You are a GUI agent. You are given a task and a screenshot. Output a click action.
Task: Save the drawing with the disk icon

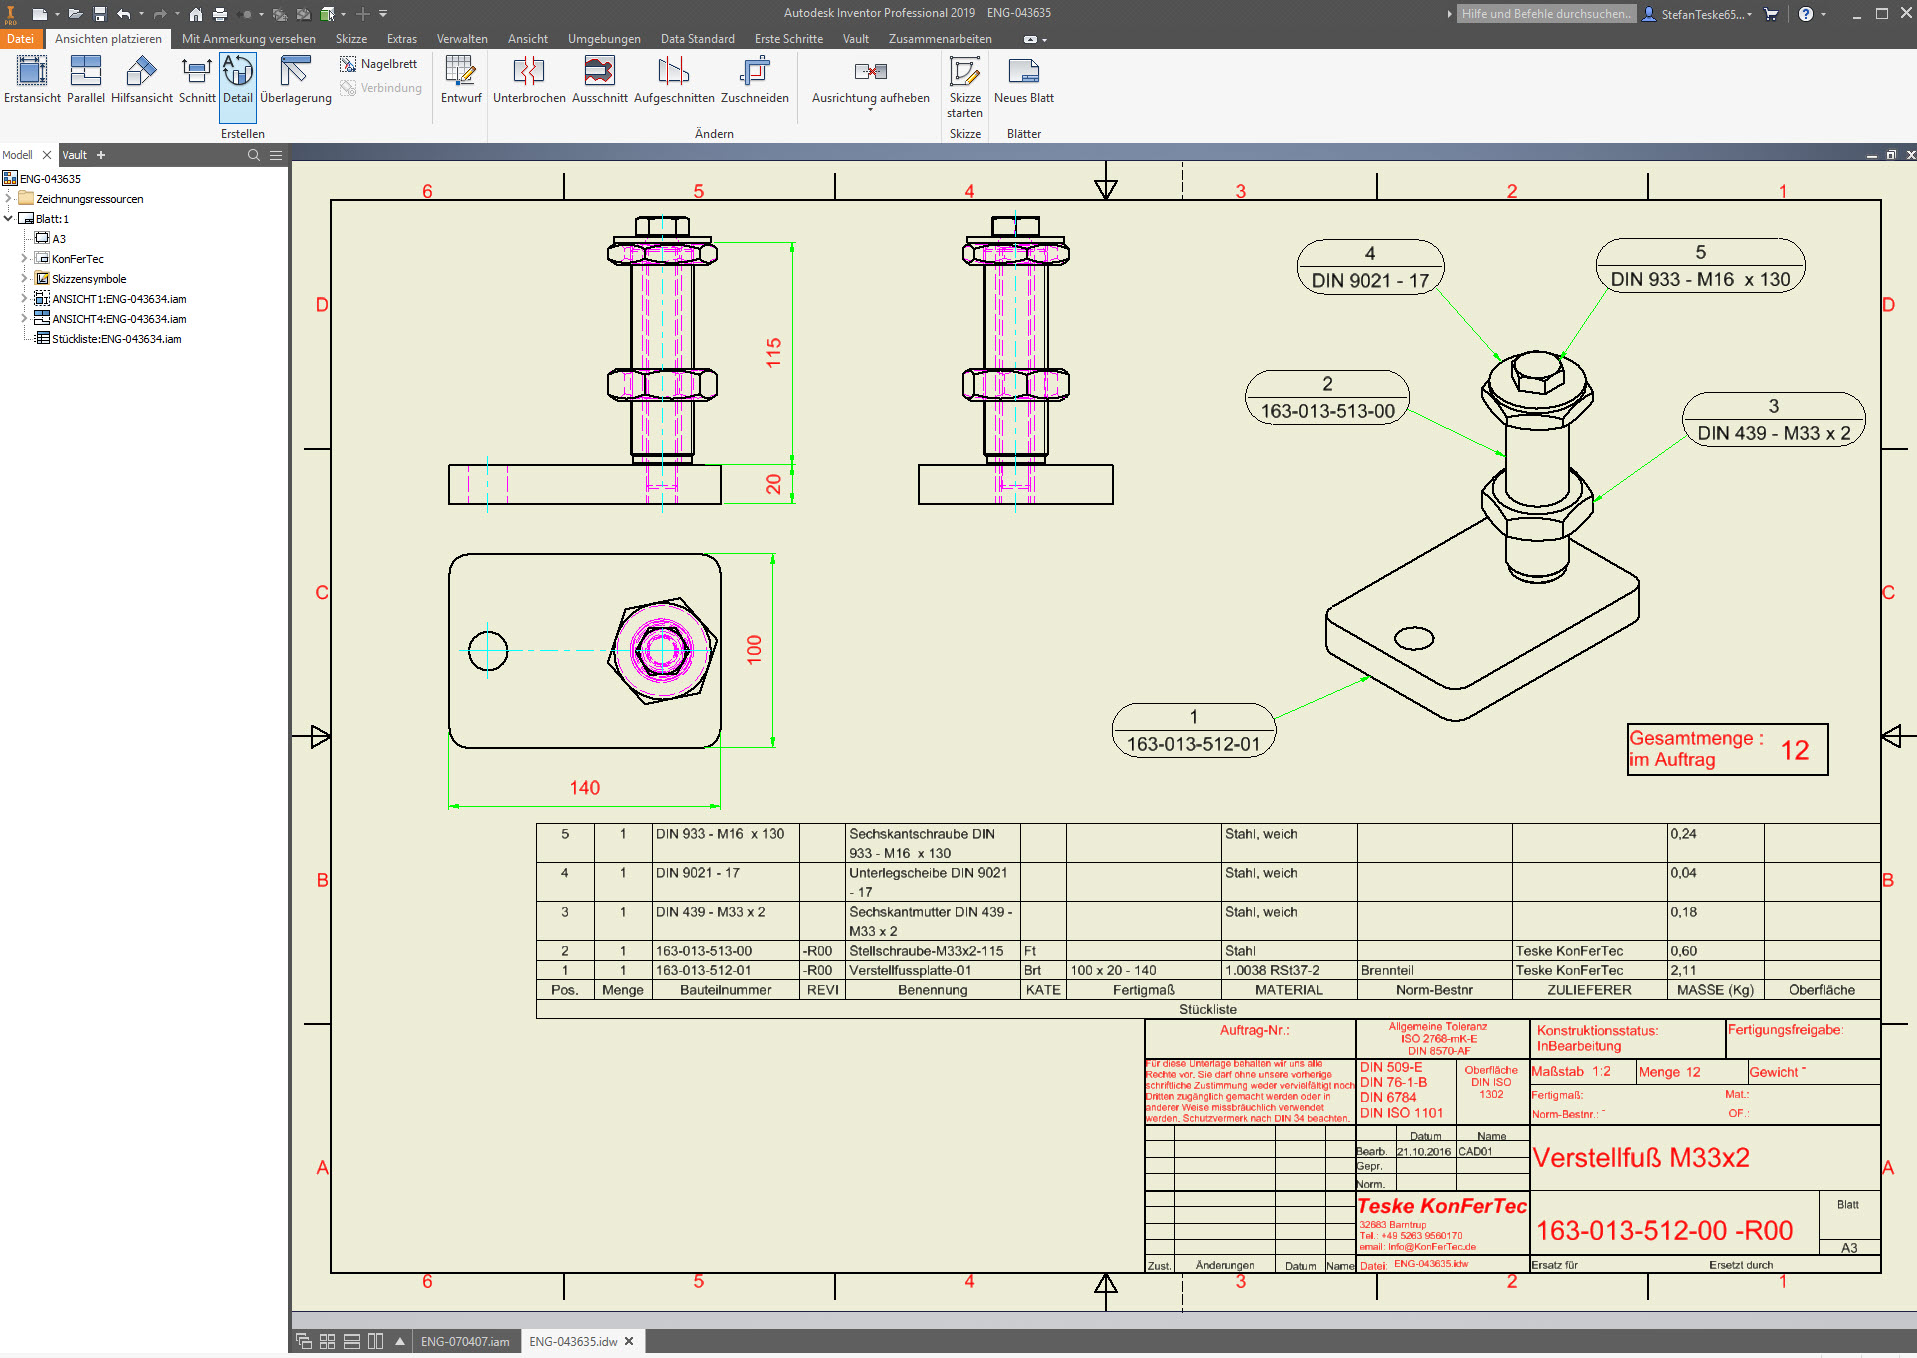coord(100,14)
